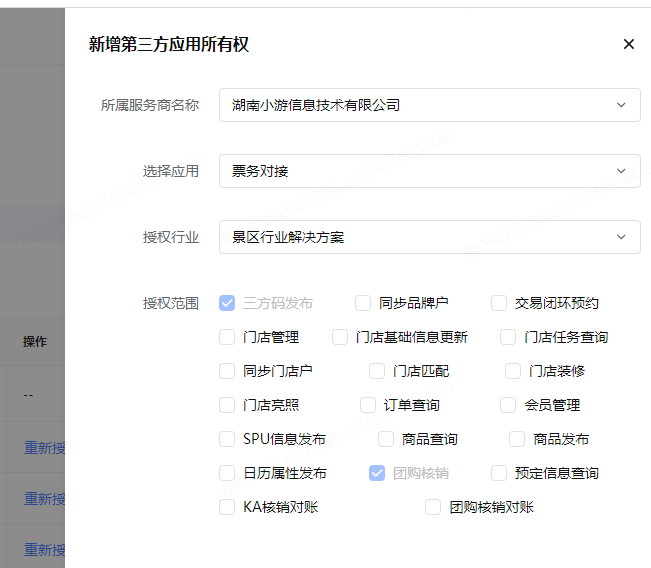The height and width of the screenshot is (568, 651).
Task: Enable the 同步门店户 checkbox
Action: (227, 371)
